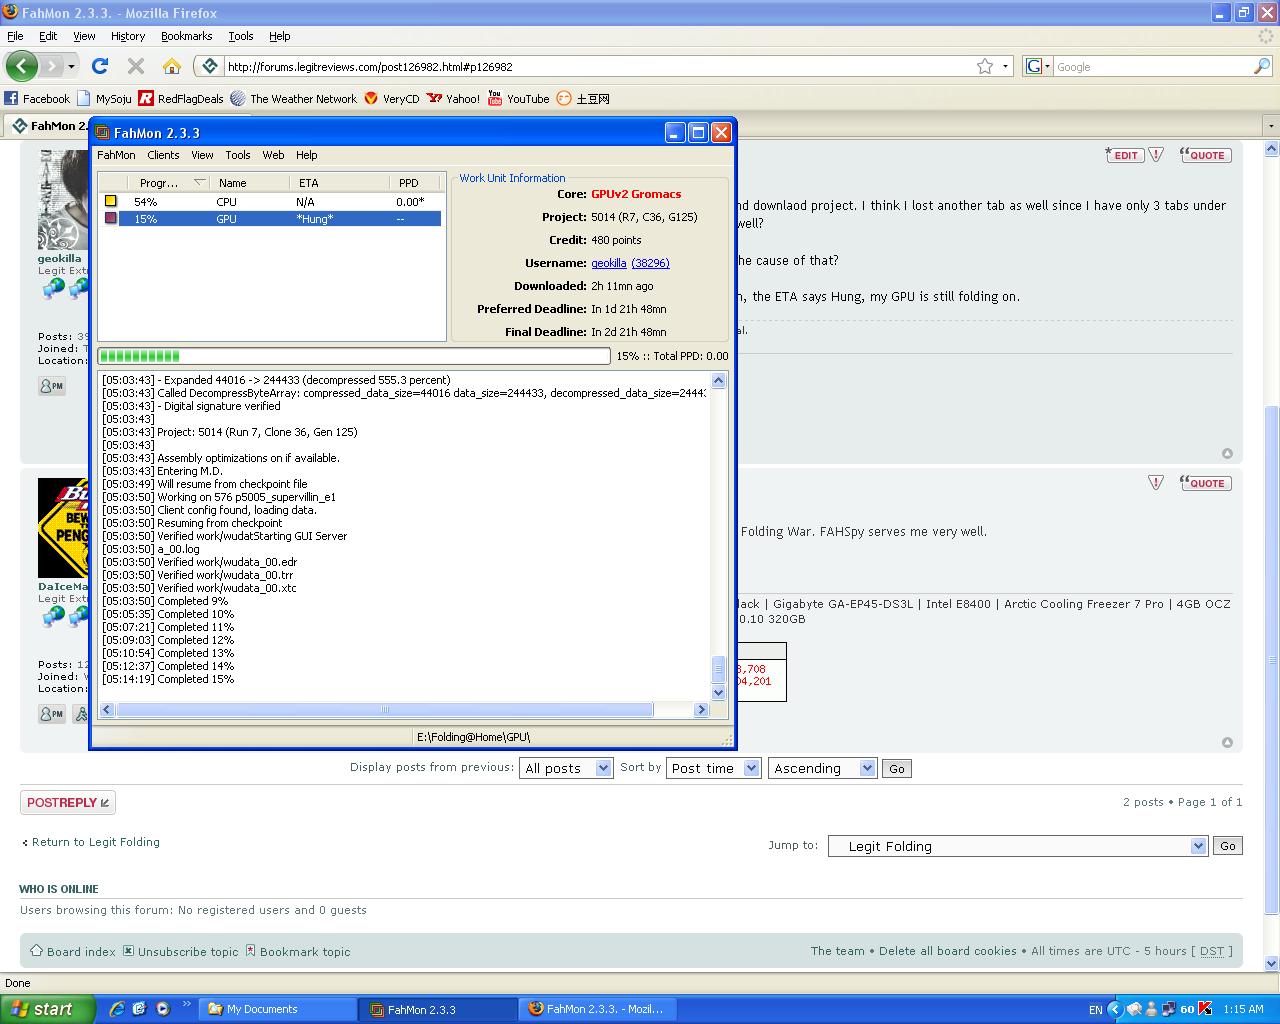
Task: Open RedFlagDeals bookmark
Action: click(x=181, y=98)
